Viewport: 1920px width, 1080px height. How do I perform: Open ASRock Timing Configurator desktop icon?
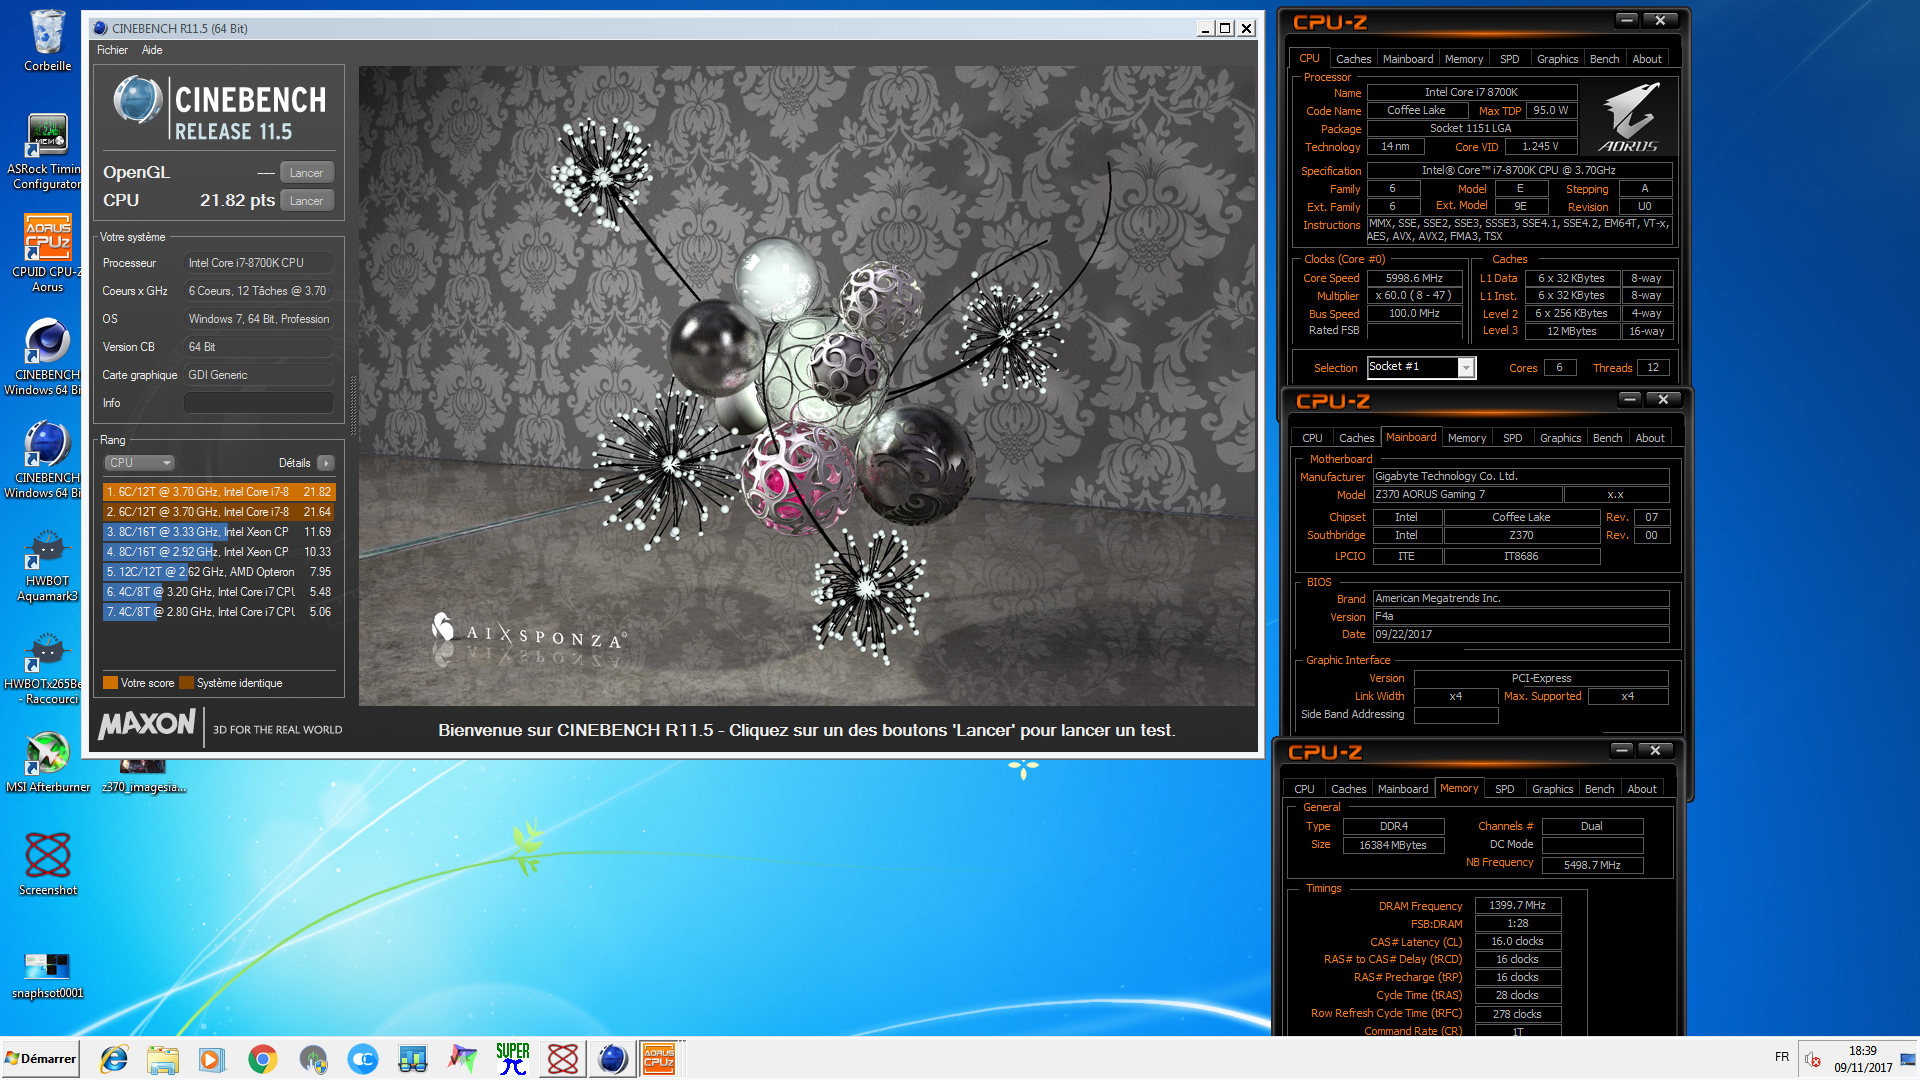tap(46, 150)
